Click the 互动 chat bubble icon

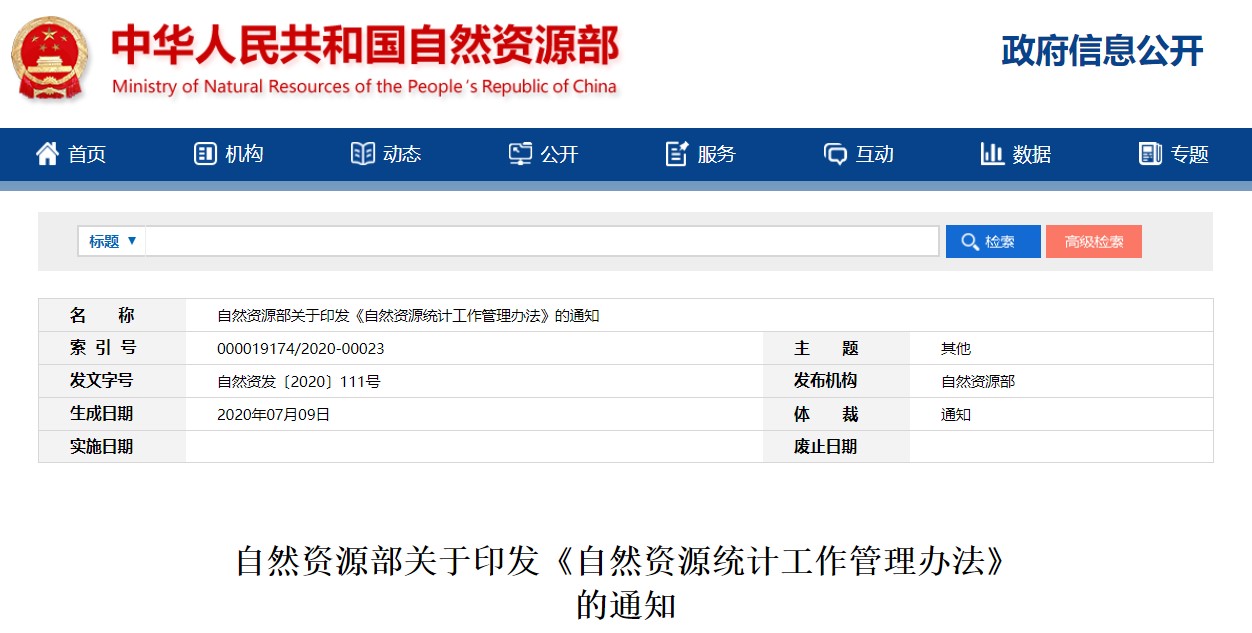pyautogui.click(x=835, y=154)
